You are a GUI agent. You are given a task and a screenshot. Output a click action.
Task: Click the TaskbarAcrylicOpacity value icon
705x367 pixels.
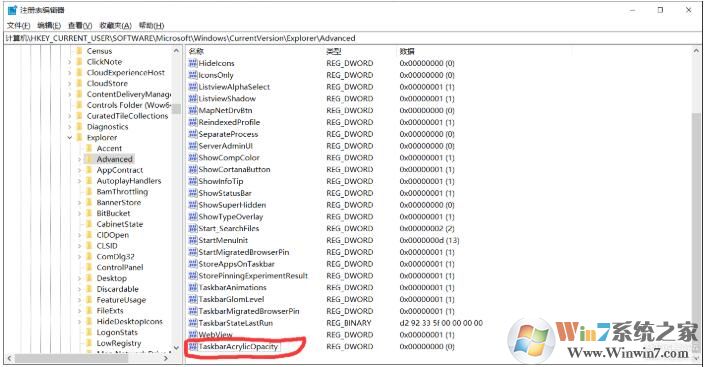click(193, 346)
